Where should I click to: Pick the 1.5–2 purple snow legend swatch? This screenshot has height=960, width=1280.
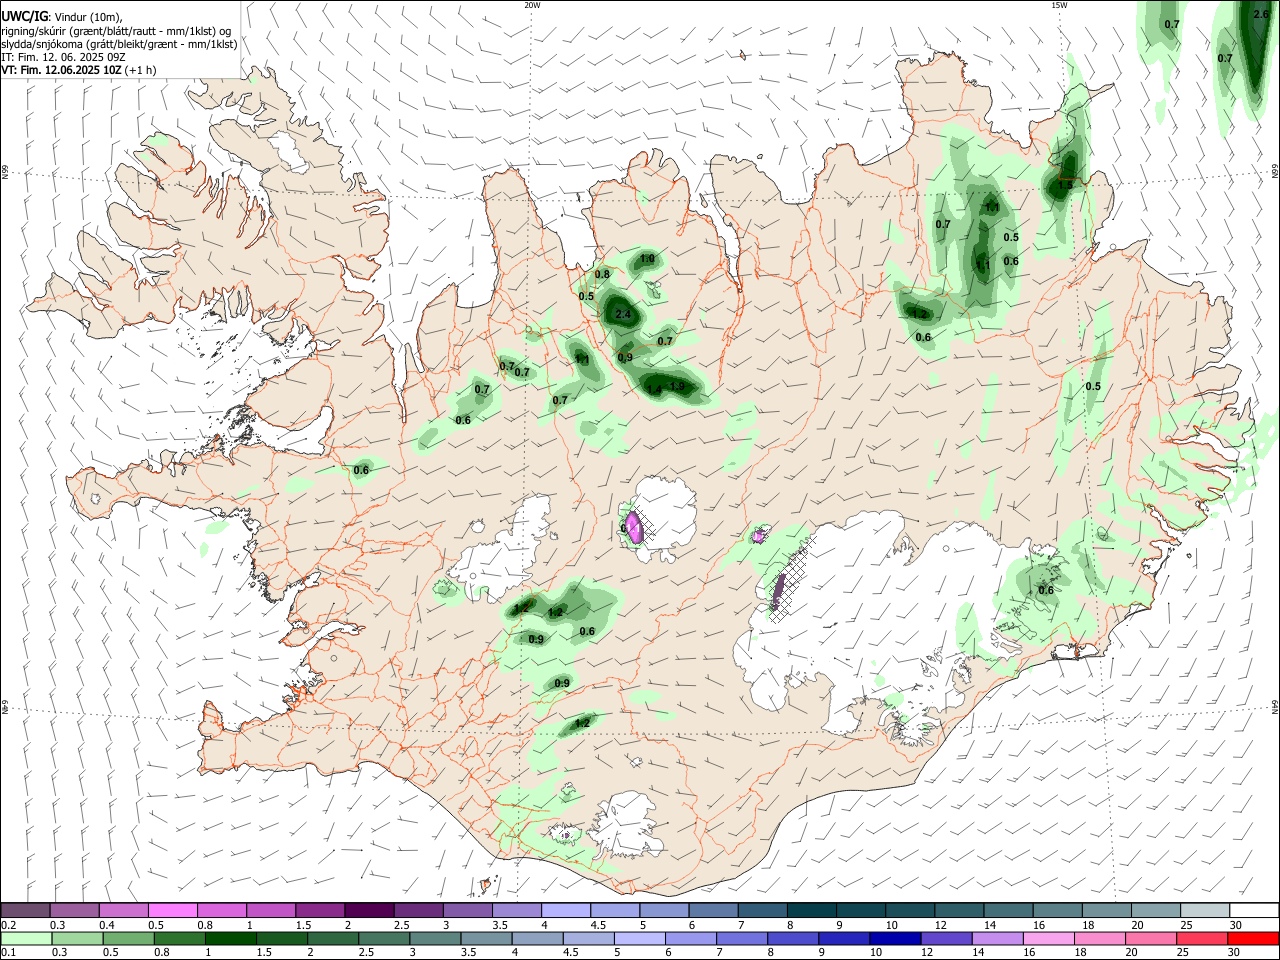click(x=320, y=910)
